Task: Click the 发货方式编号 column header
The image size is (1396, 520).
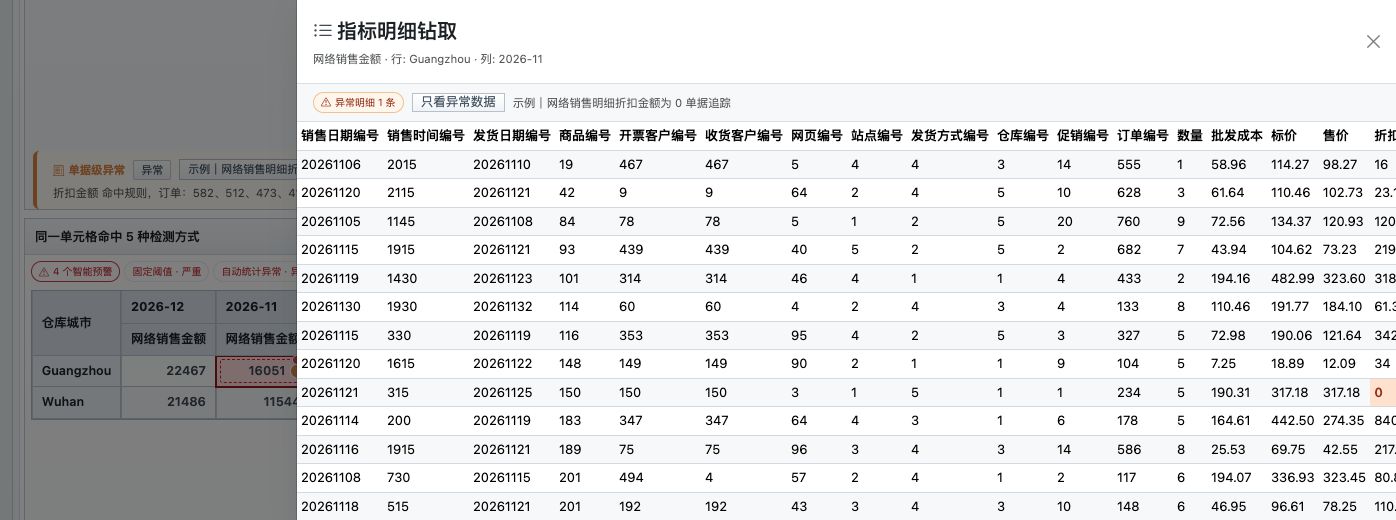Action: 950,136
